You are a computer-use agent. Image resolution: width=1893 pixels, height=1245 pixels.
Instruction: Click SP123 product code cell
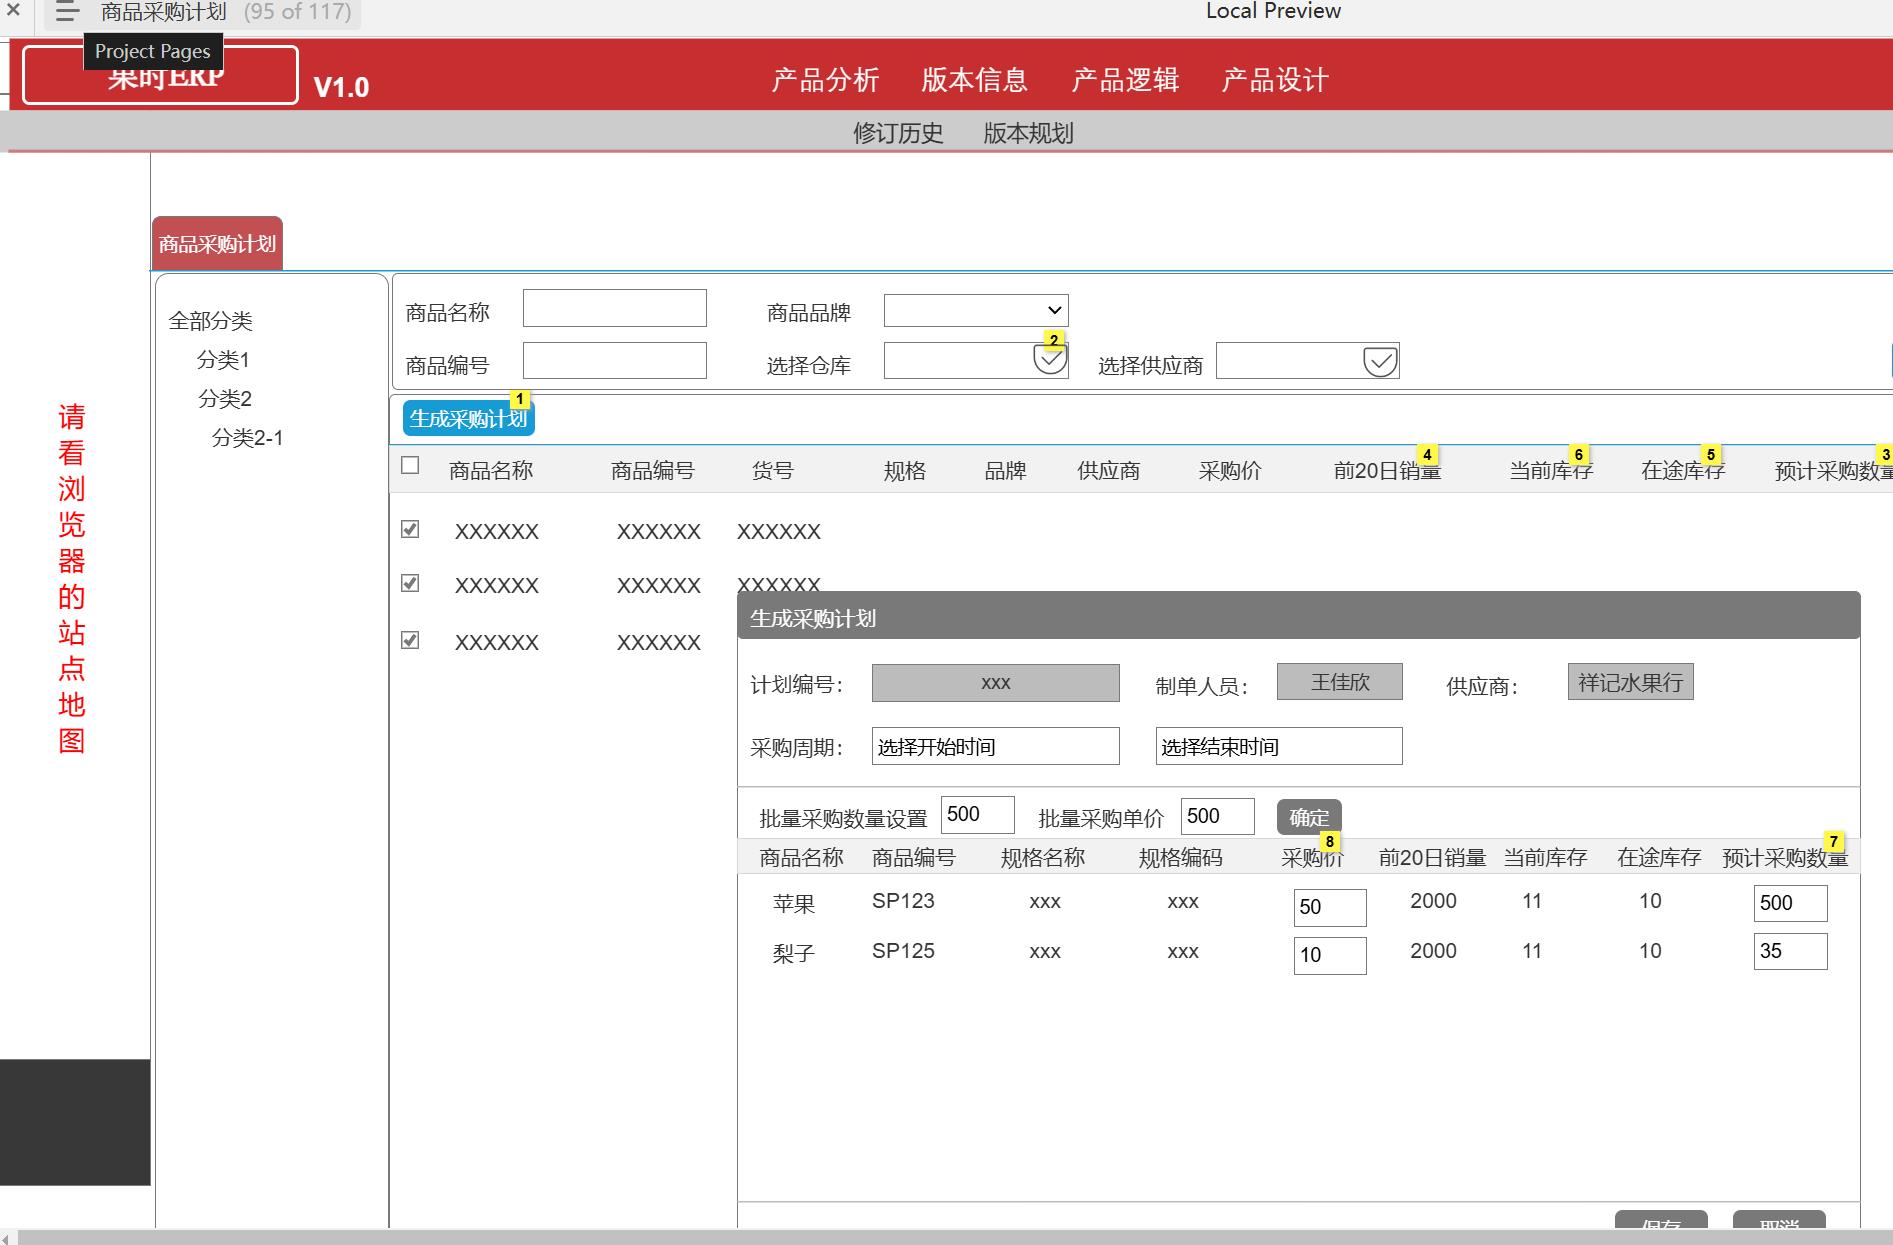pos(903,901)
